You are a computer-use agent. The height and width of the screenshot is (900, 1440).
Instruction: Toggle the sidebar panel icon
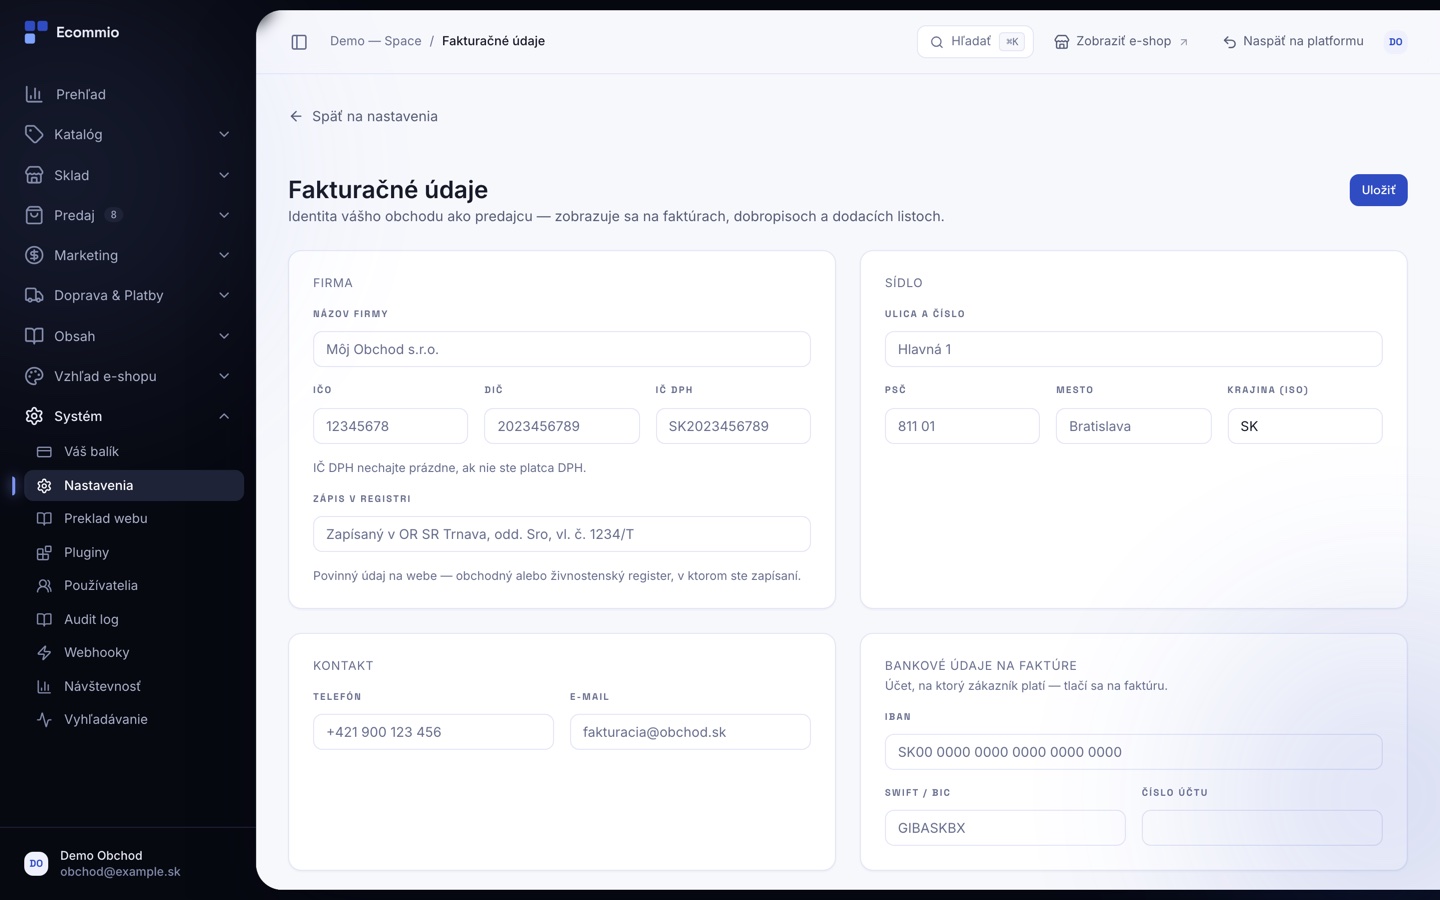[x=299, y=42]
